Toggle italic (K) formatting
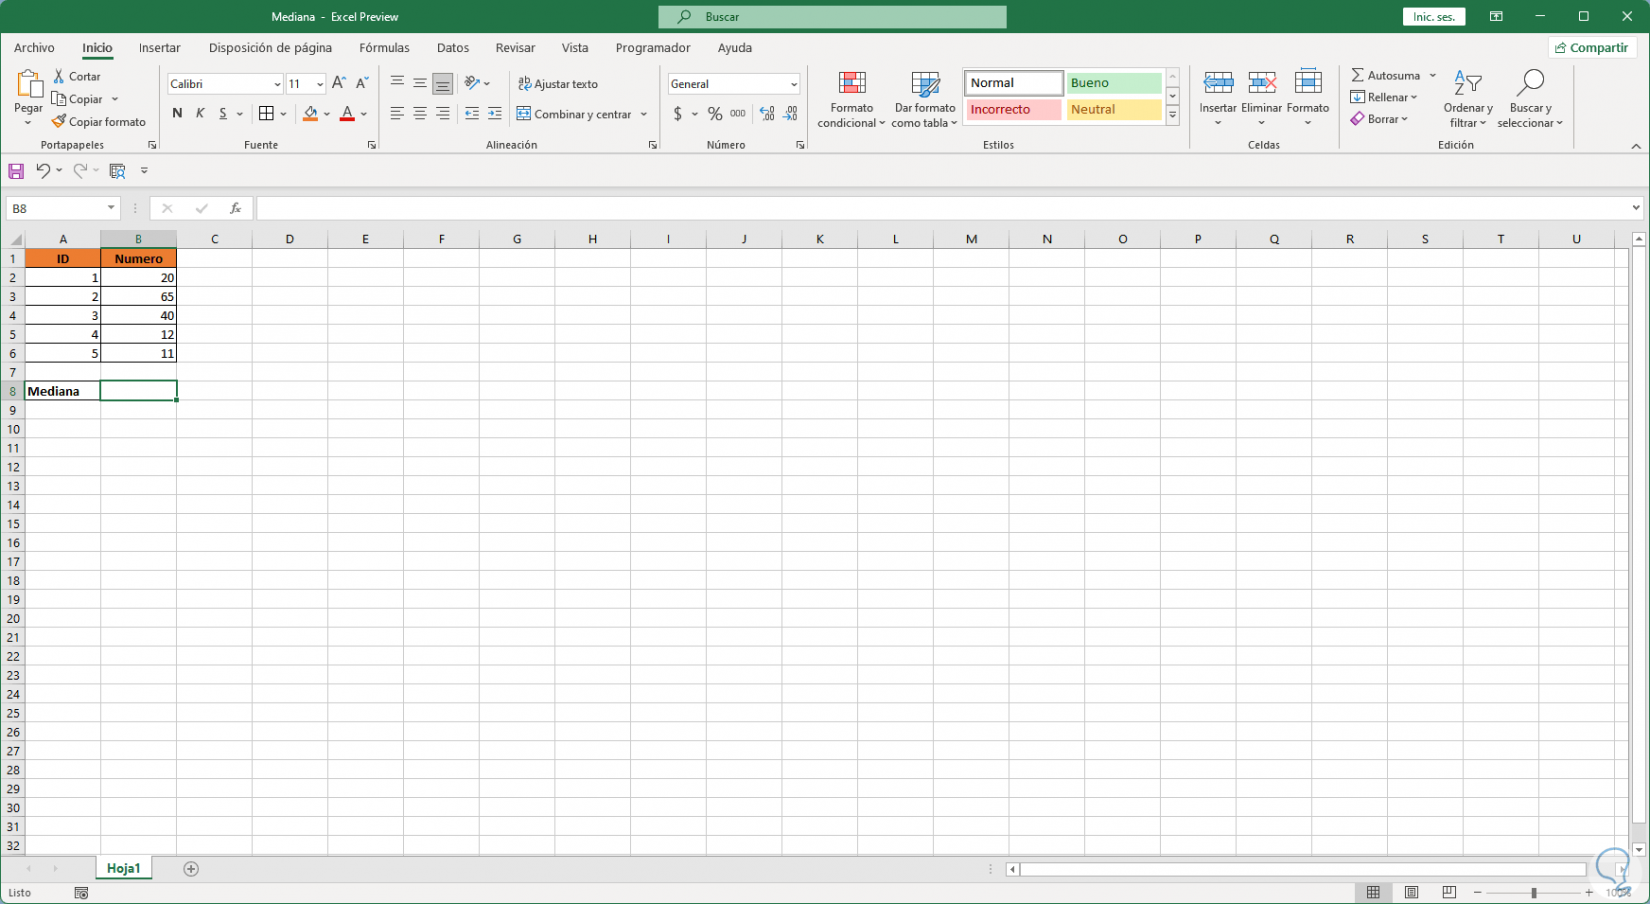Image resolution: width=1650 pixels, height=904 pixels. tap(200, 114)
